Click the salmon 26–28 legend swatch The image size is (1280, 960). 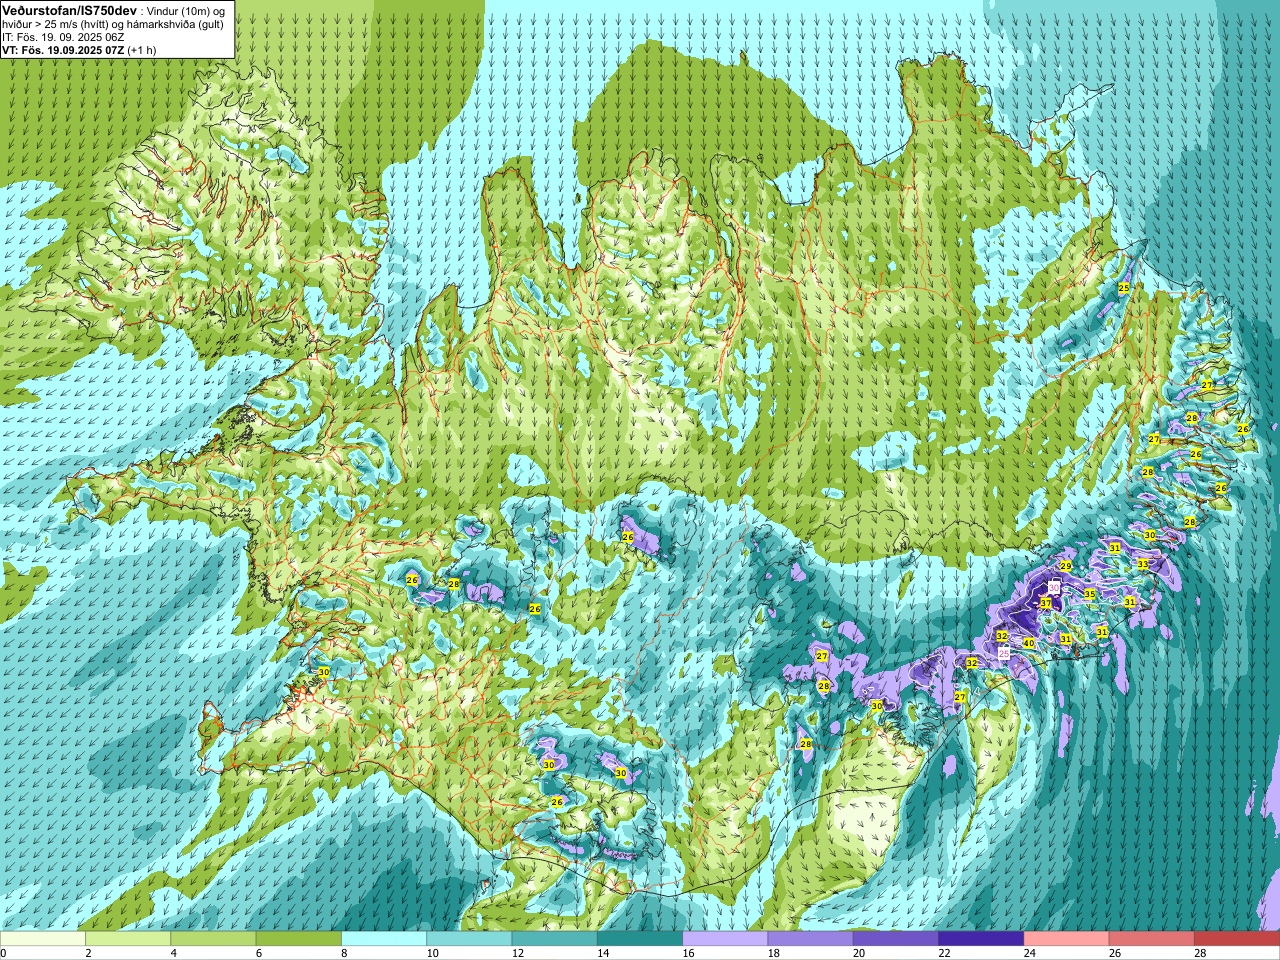click(x=1151, y=939)
